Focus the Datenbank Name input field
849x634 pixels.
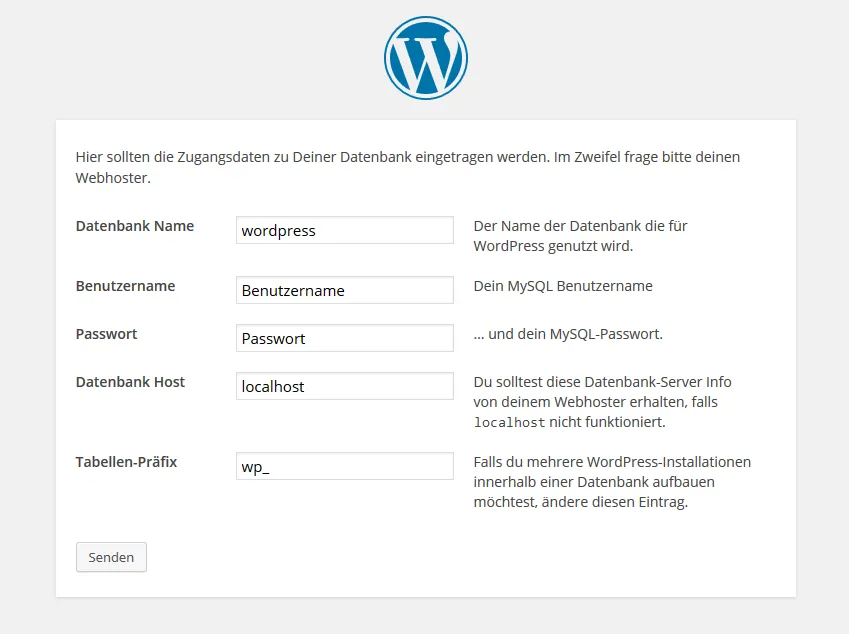pos(344,230)
